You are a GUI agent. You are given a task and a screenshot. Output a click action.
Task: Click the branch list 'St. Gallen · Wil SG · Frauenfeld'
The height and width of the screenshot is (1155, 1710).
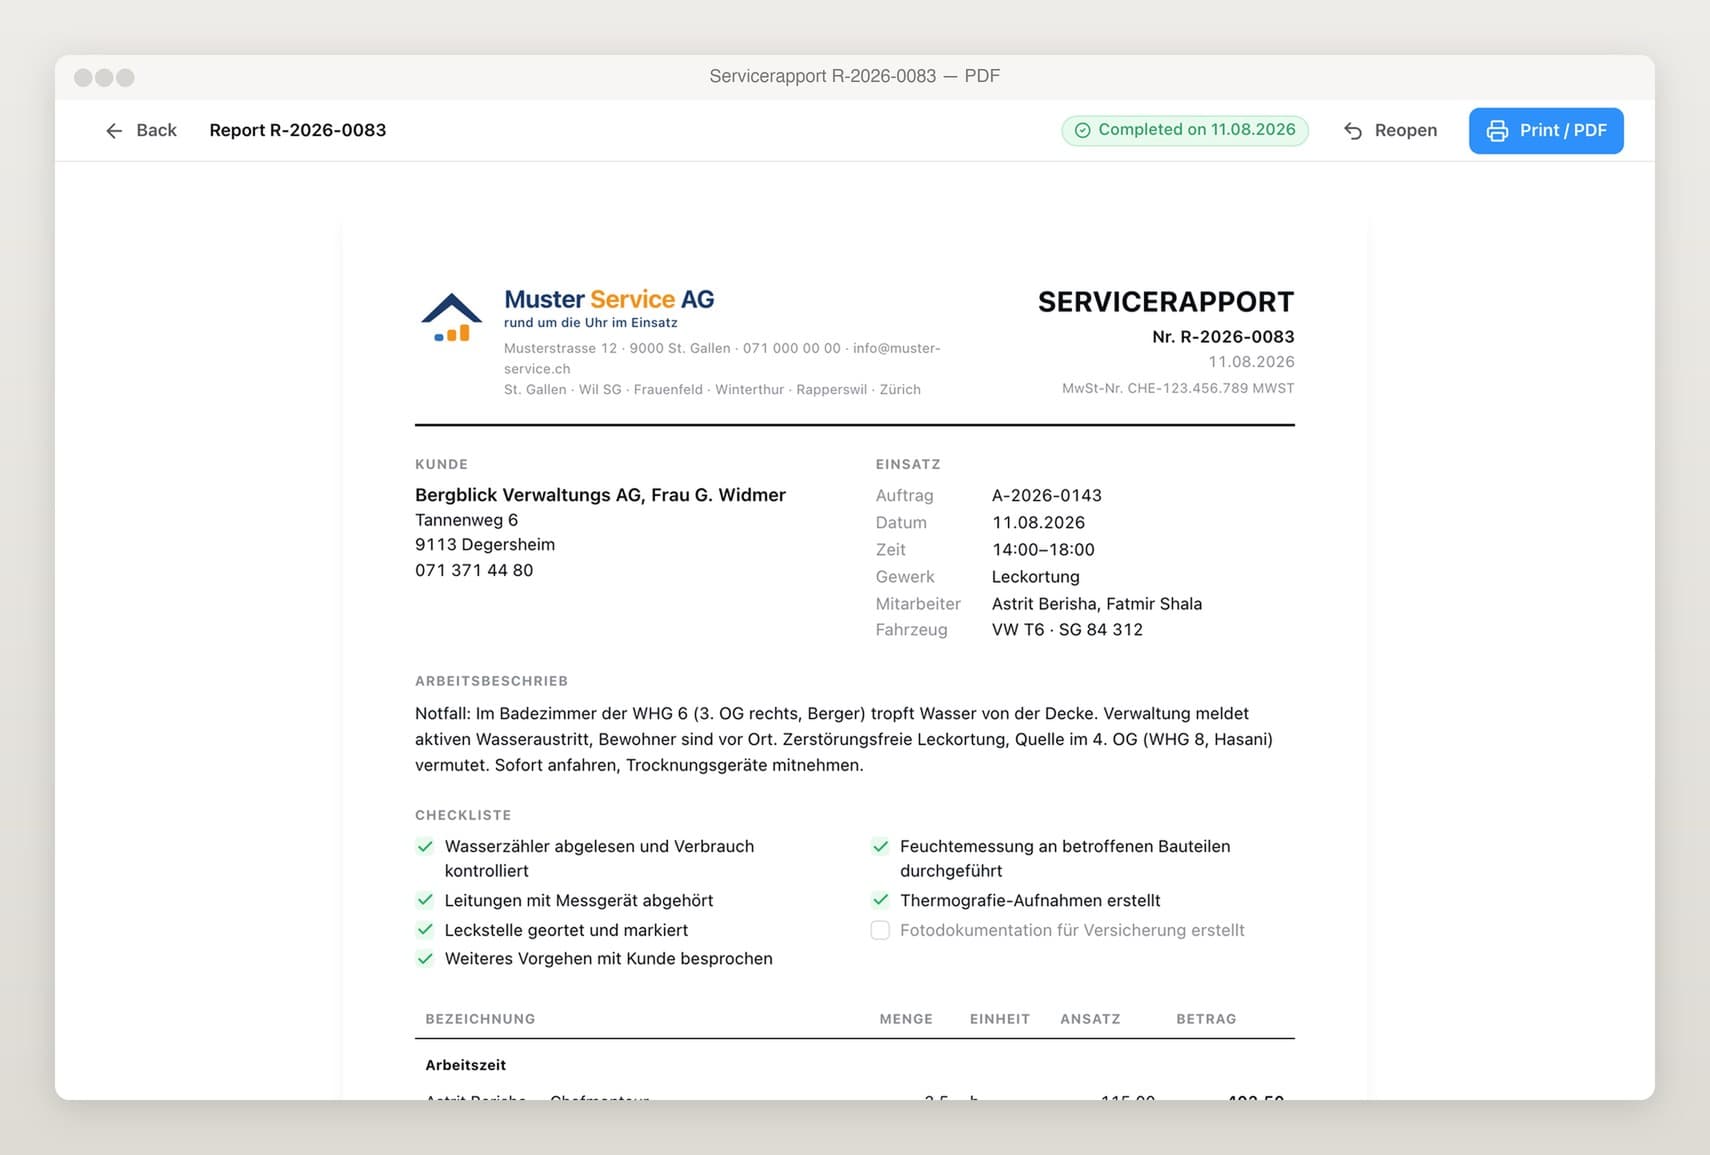click(x=603, y=390)
